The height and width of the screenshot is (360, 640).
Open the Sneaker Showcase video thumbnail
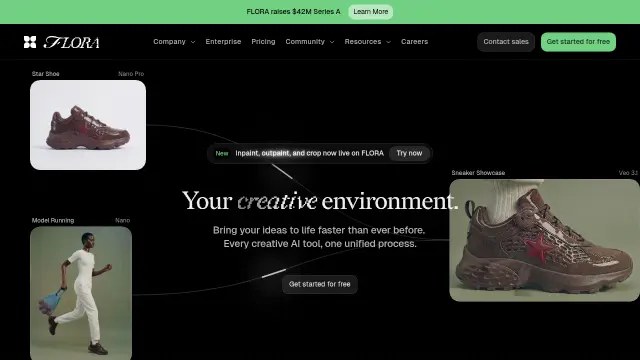(x=544, y=240)
